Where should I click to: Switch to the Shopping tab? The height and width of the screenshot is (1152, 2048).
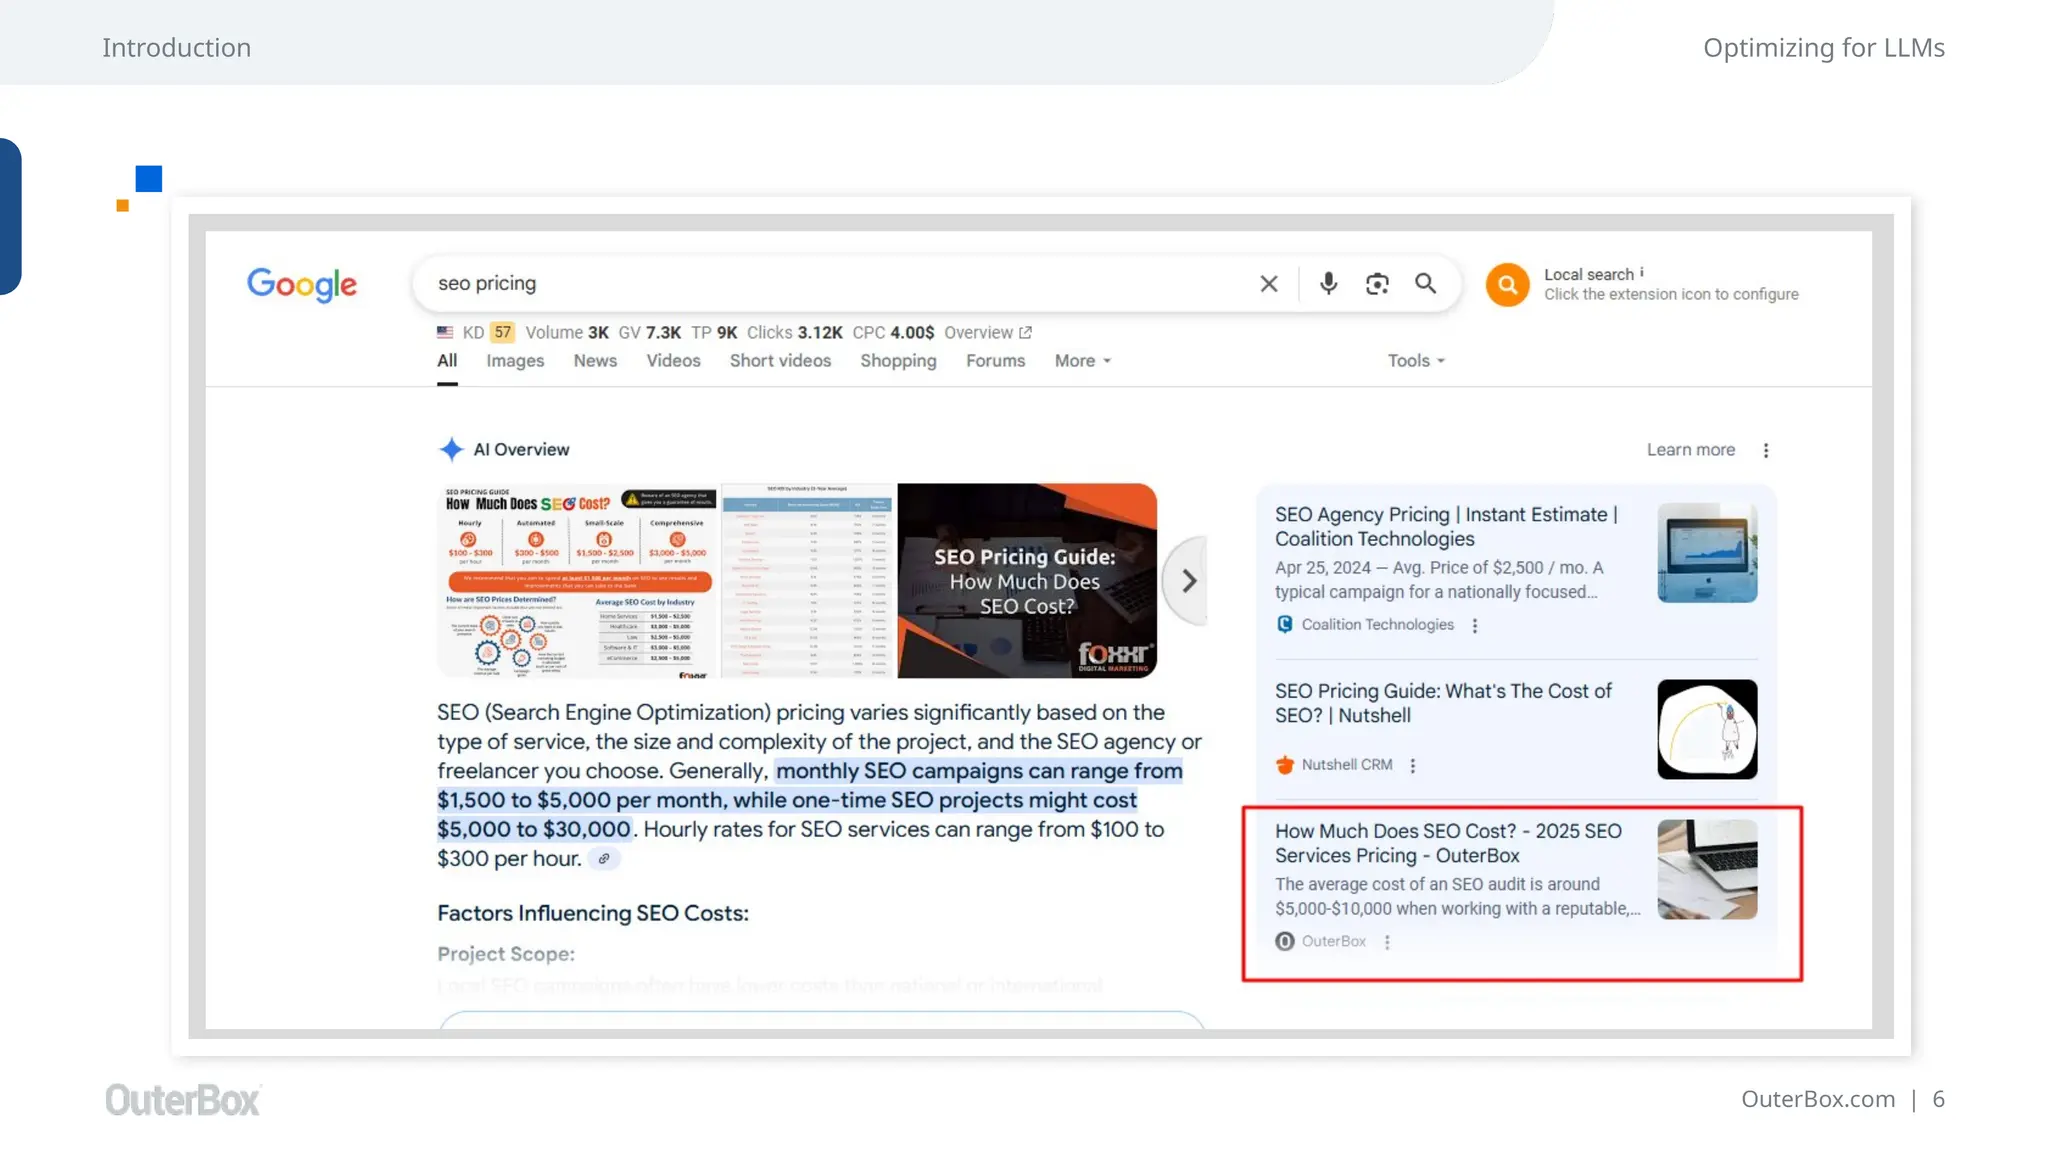tap(898, 361)
